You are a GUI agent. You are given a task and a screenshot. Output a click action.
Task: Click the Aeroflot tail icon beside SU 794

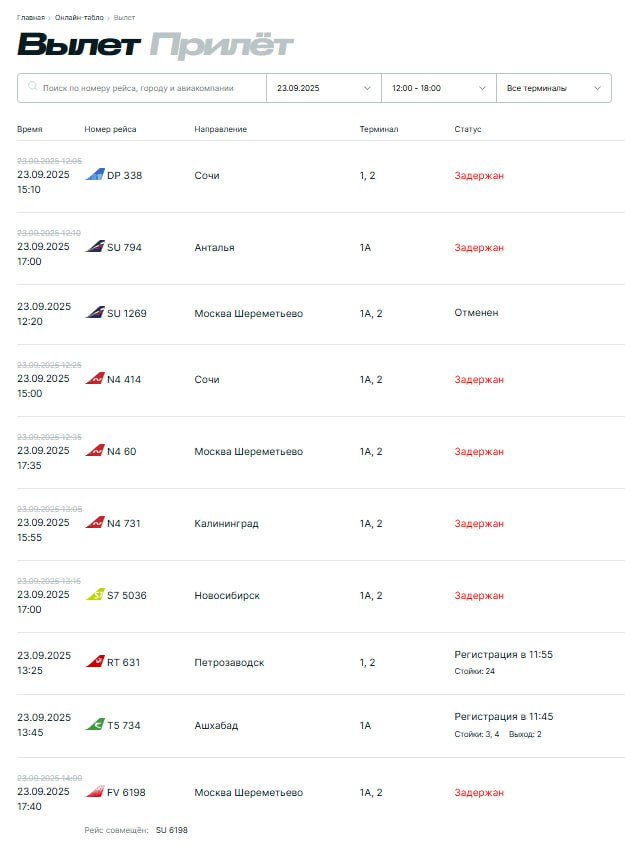(95, 247)
